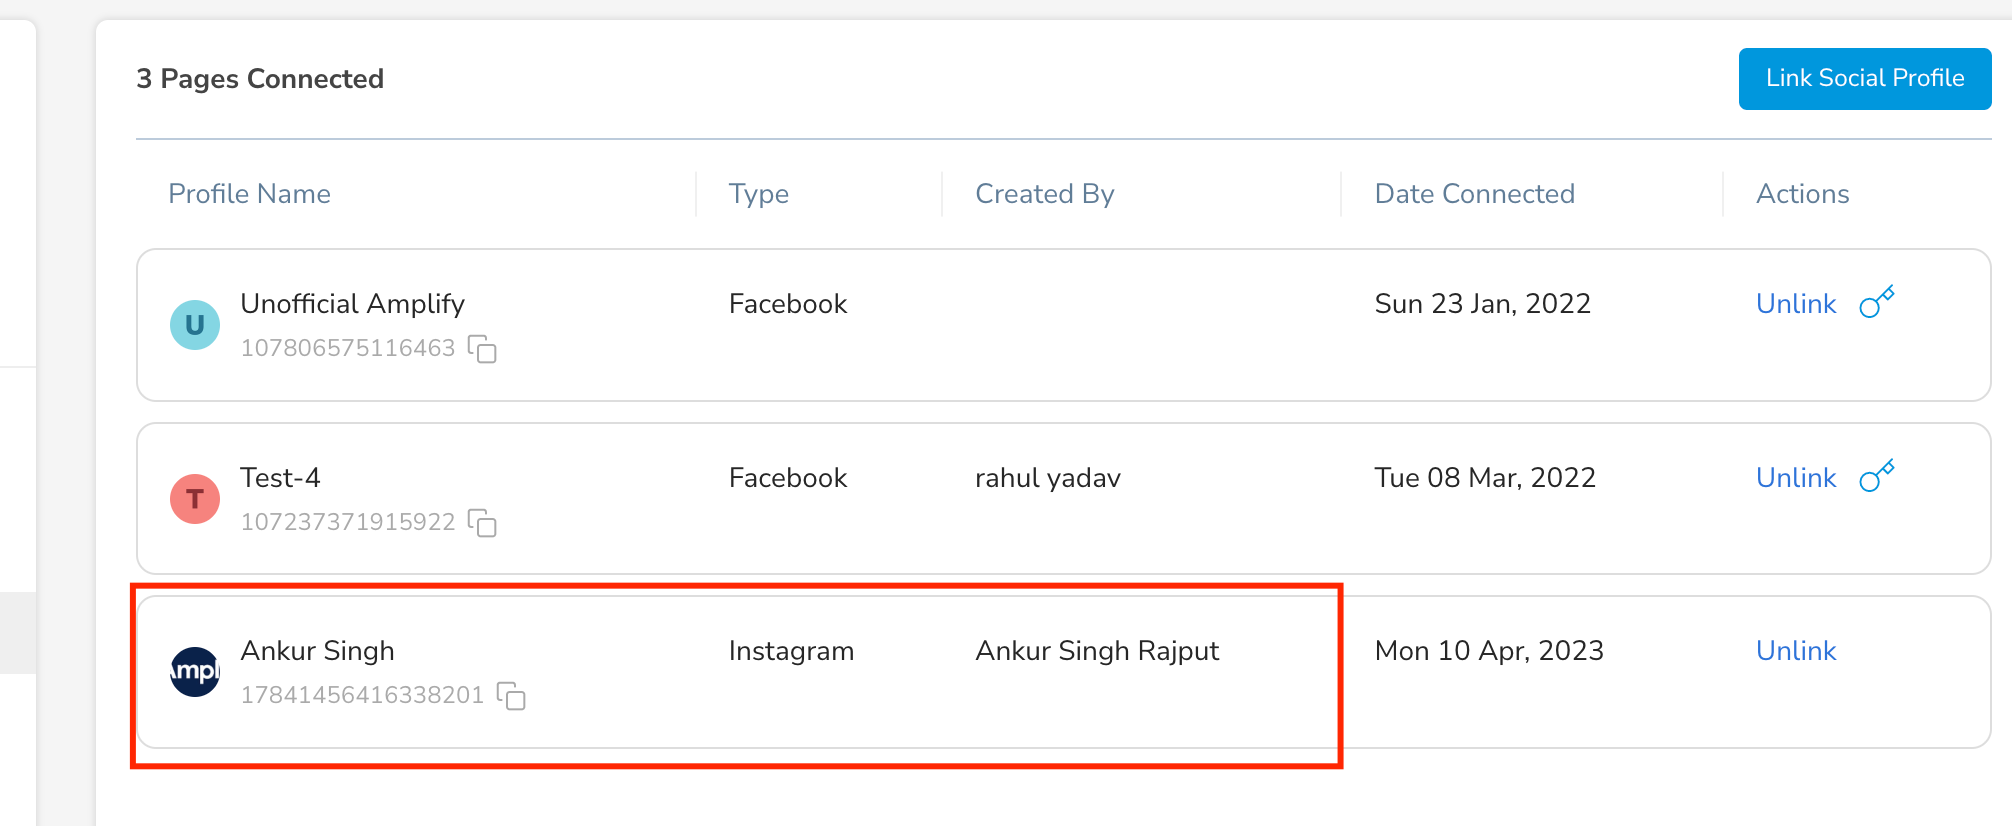Unlink the Unofficial Amplify profile
2012x826 pixels.
1796,304
